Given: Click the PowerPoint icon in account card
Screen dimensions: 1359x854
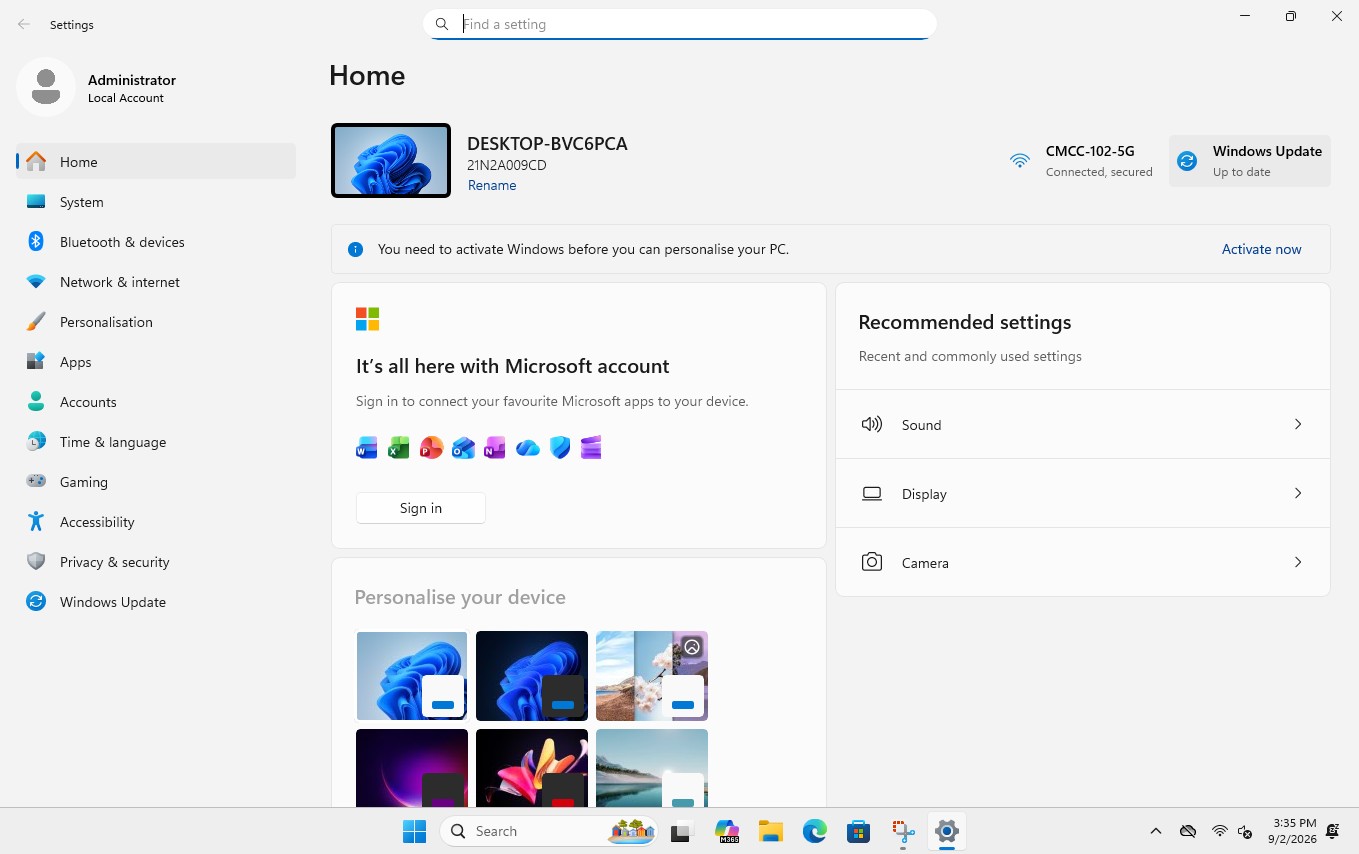Looking at the screenshot, I should pos(431,448).
